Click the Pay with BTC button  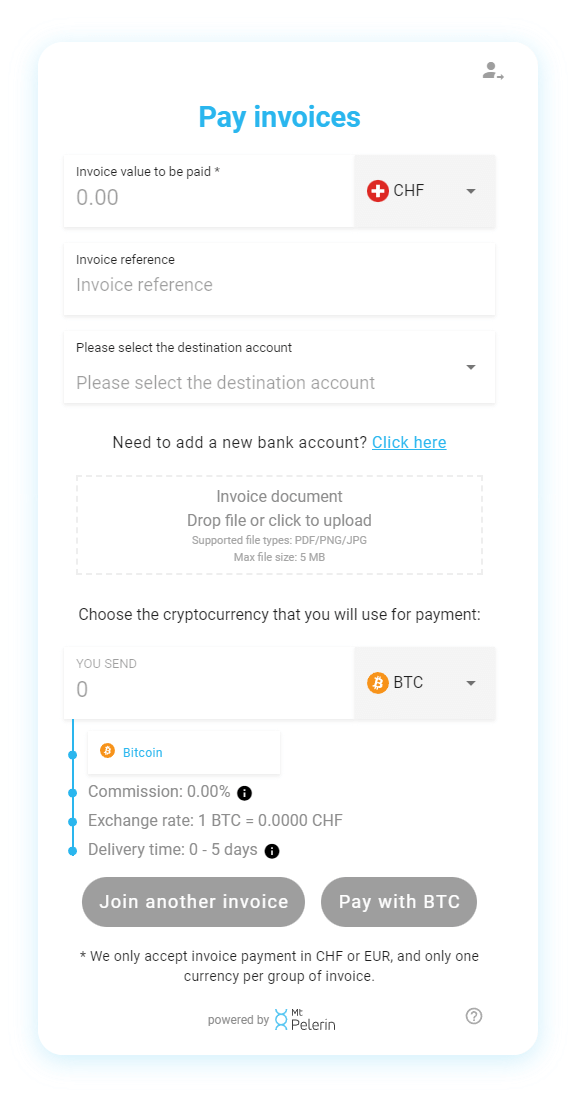[398, 901]
